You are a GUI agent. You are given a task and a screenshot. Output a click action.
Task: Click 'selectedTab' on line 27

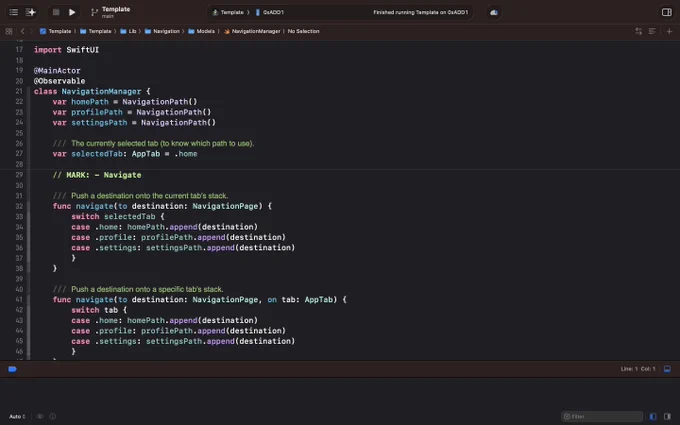click(x=97, y=154)
